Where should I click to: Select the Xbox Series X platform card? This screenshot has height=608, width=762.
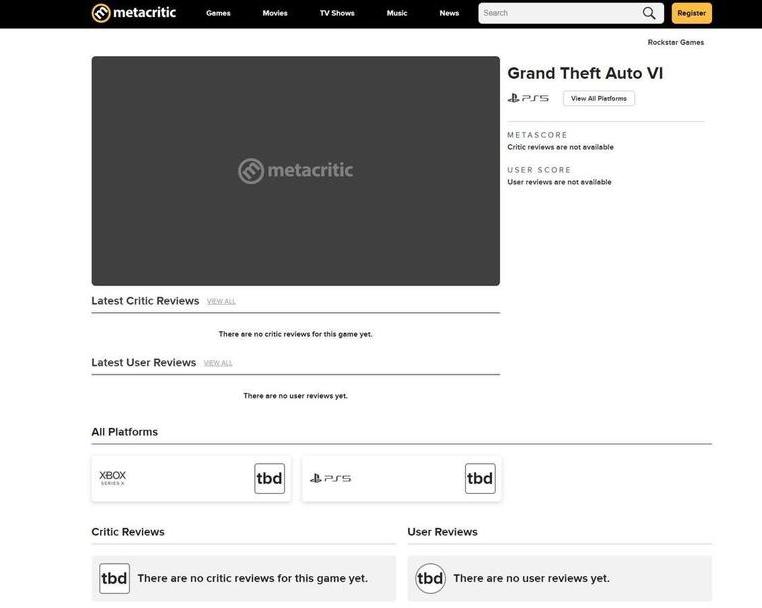click(x=191, y=478)
